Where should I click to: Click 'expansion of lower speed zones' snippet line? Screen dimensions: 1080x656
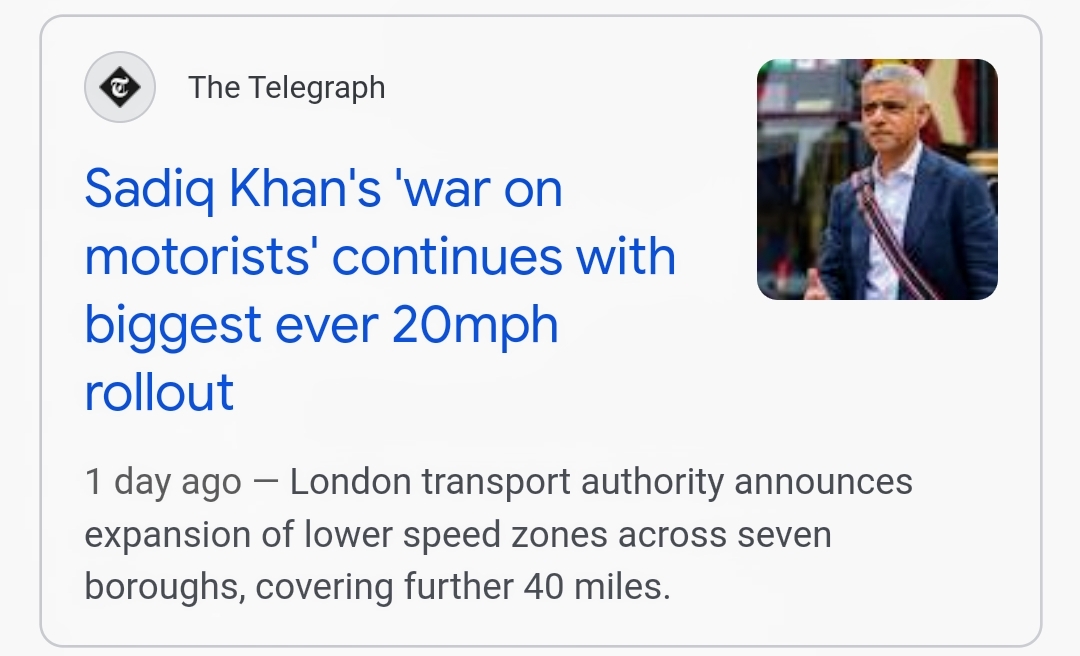point(346,535)
